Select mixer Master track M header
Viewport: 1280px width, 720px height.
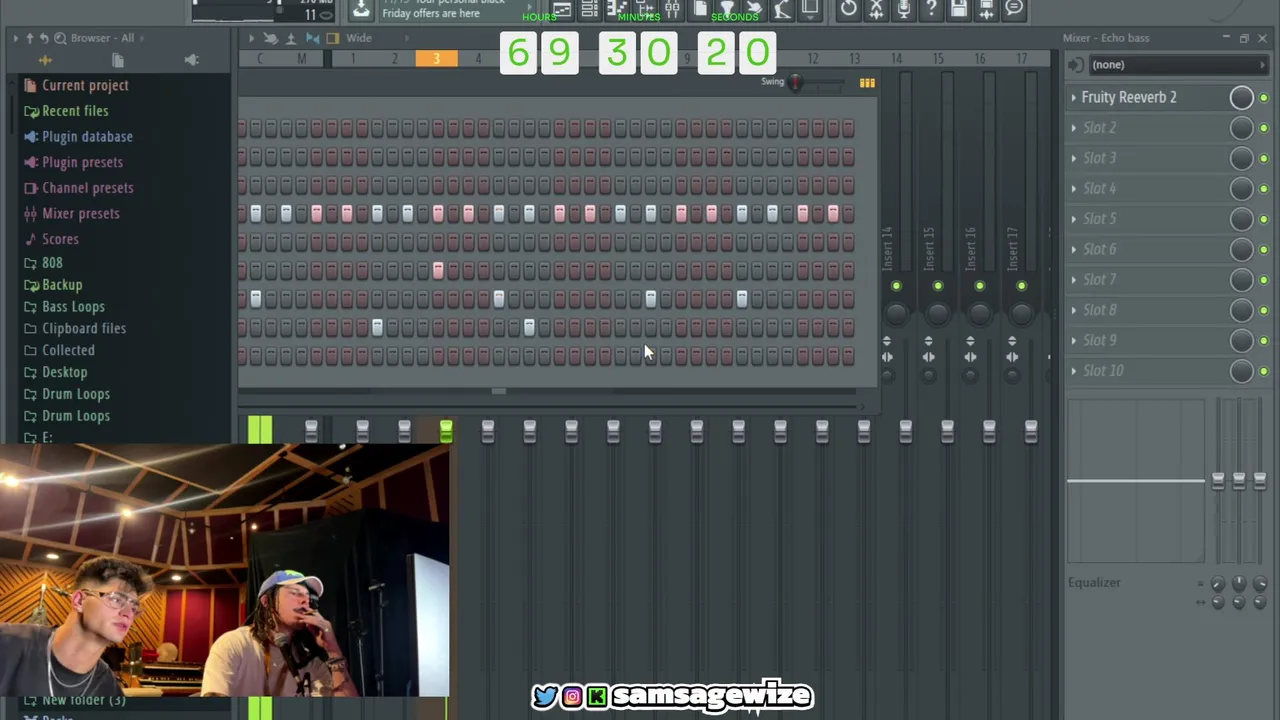pos(301,59)
